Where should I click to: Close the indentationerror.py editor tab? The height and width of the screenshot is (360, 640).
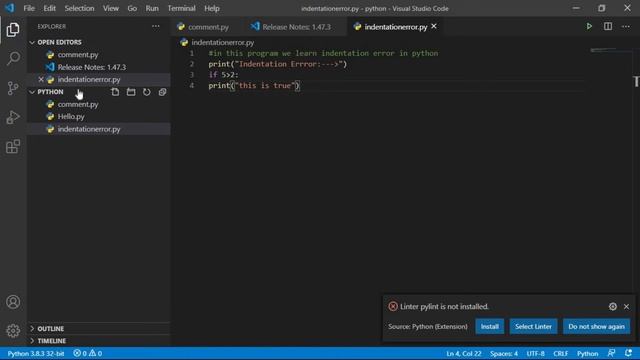point(434,26)
